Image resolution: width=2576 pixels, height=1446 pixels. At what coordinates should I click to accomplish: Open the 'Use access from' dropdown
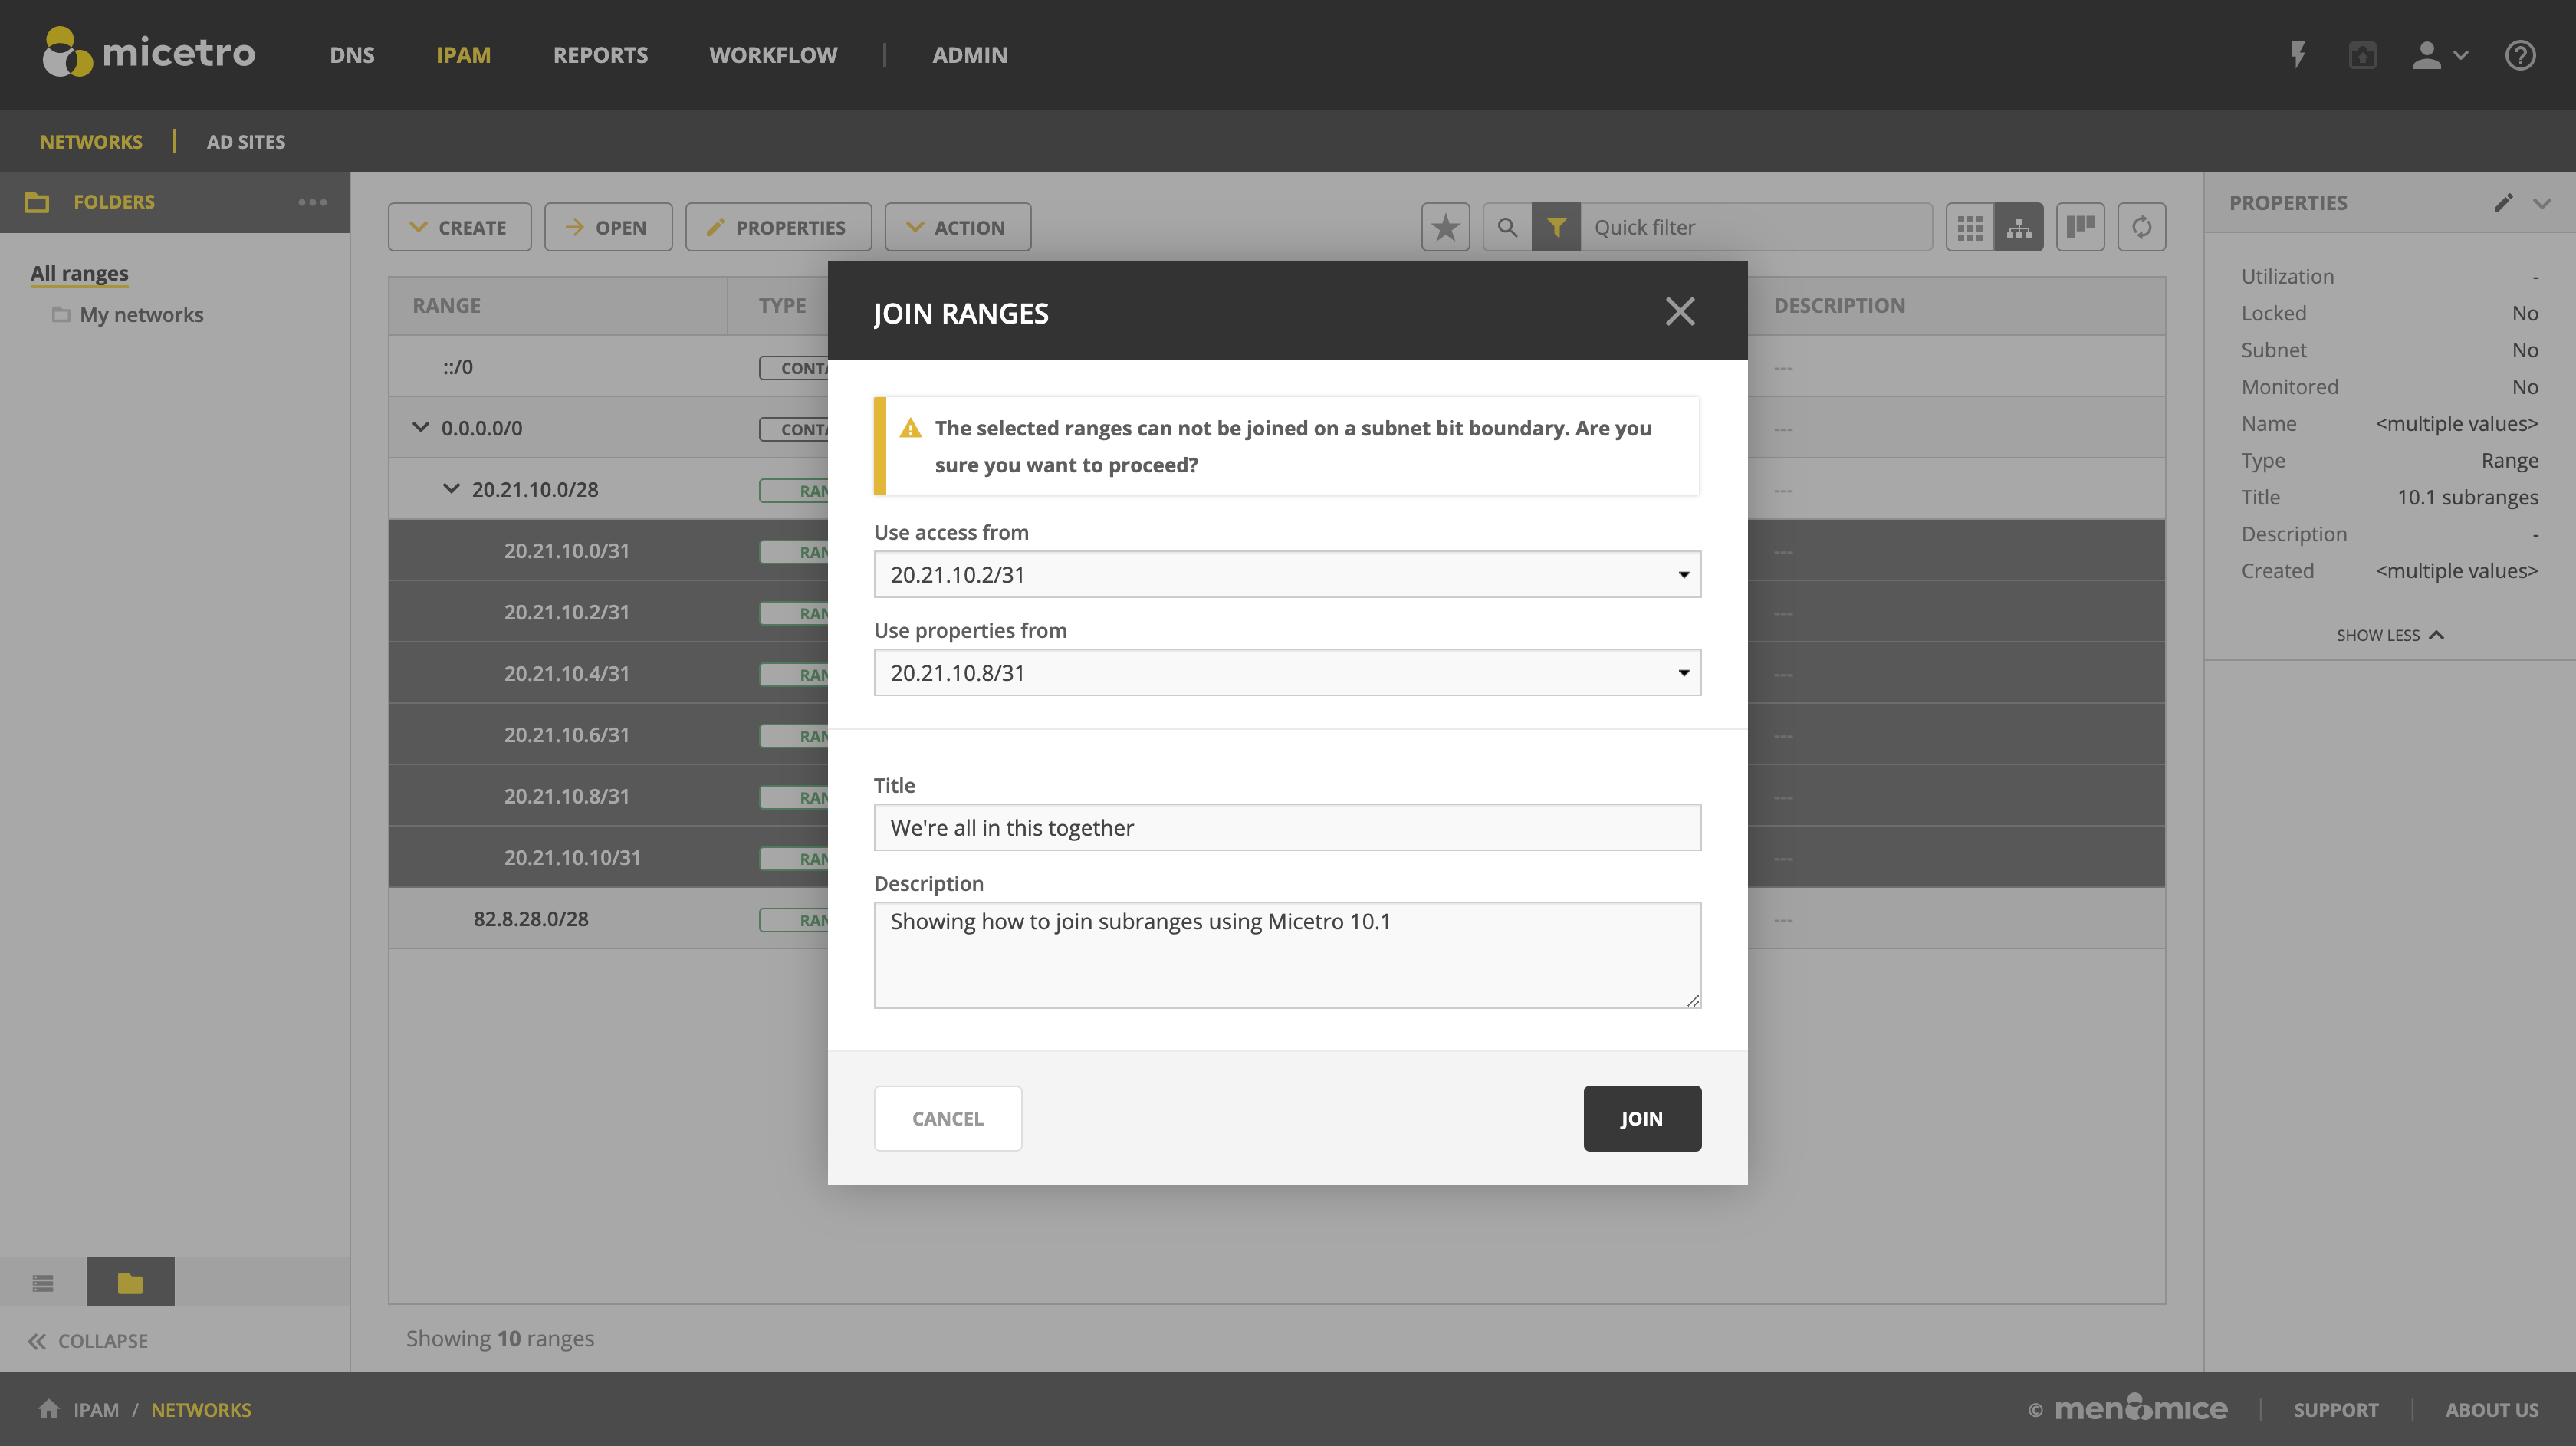1287,575
